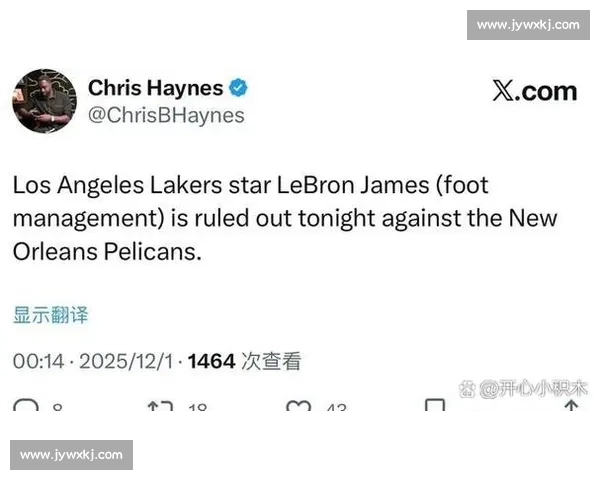
Task: Bookmark the post
Action: [435, 405]
